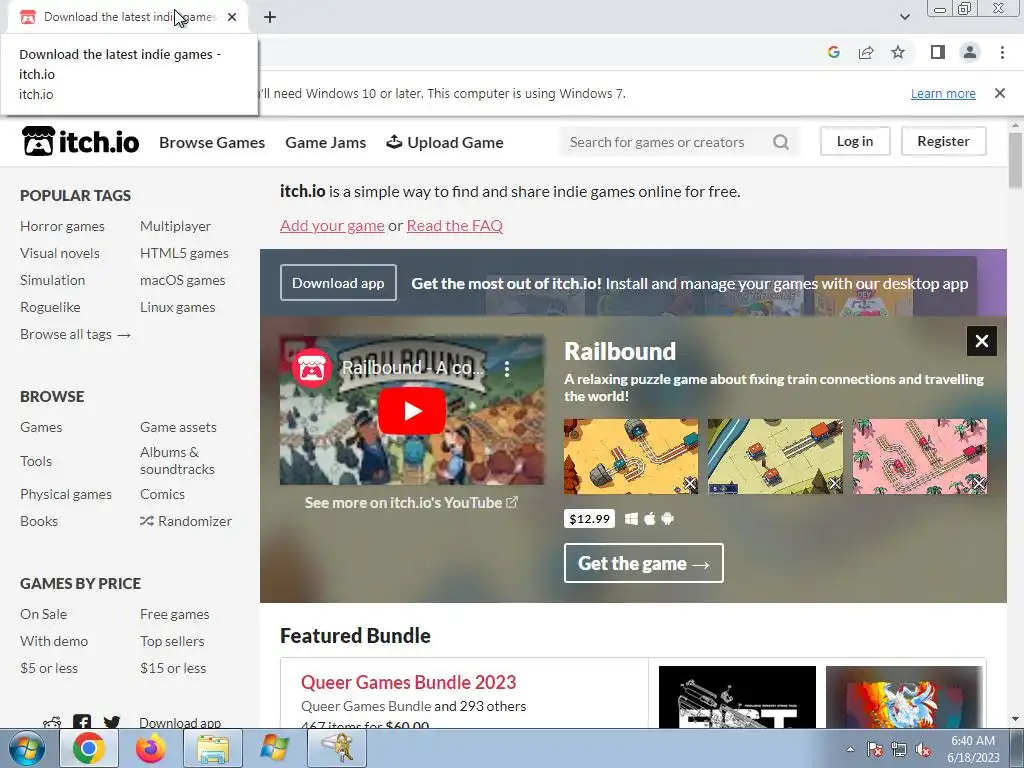This screenshot has width=1024, height=768.
Task: Browse Game assets
Action: [178, 427]
